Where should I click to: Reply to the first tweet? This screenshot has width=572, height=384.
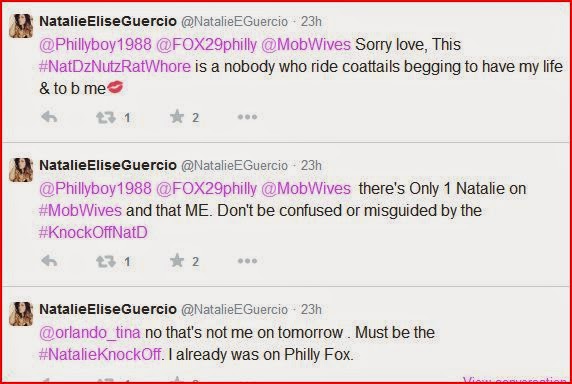tap(49, 117)
